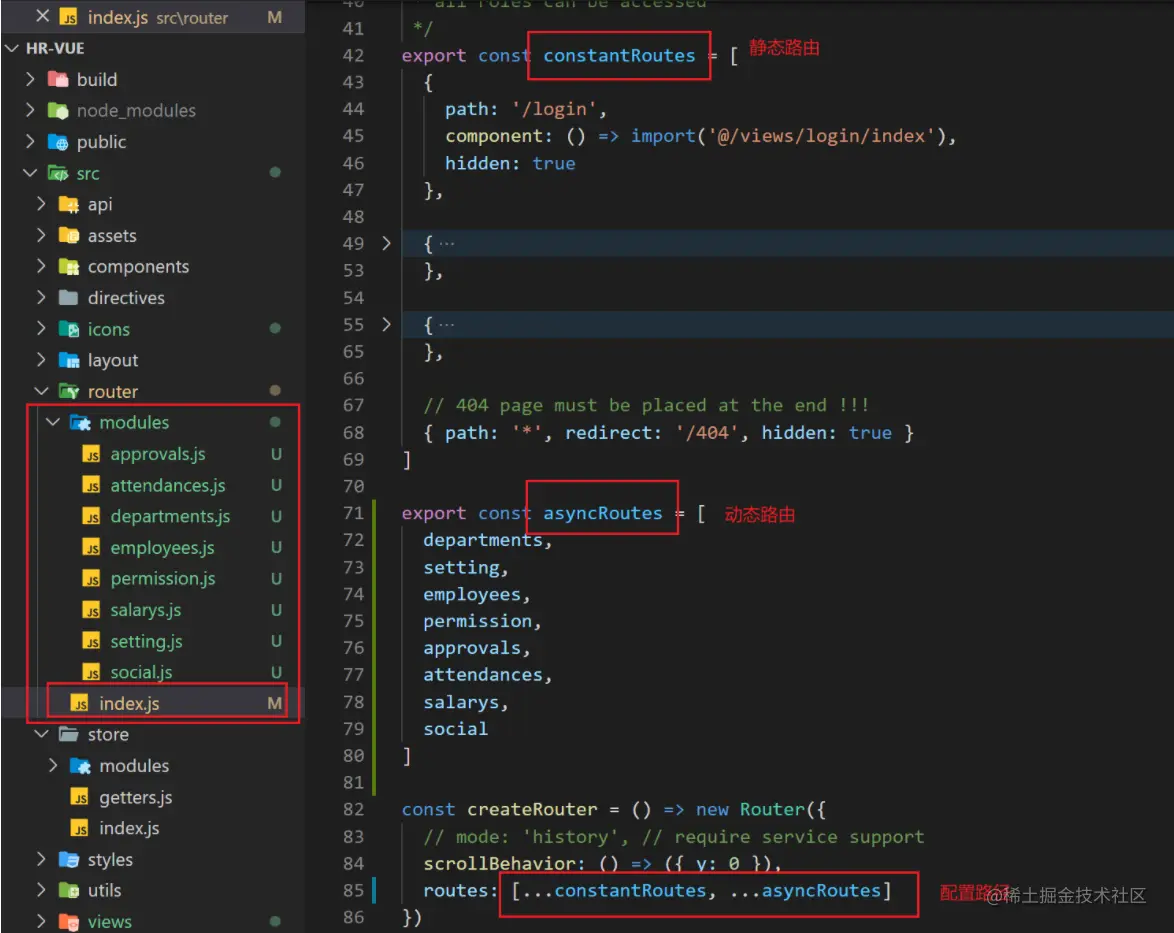Collapse the router modules folder
Viewport: 1174px width, 933px height.
click(52, 422)
